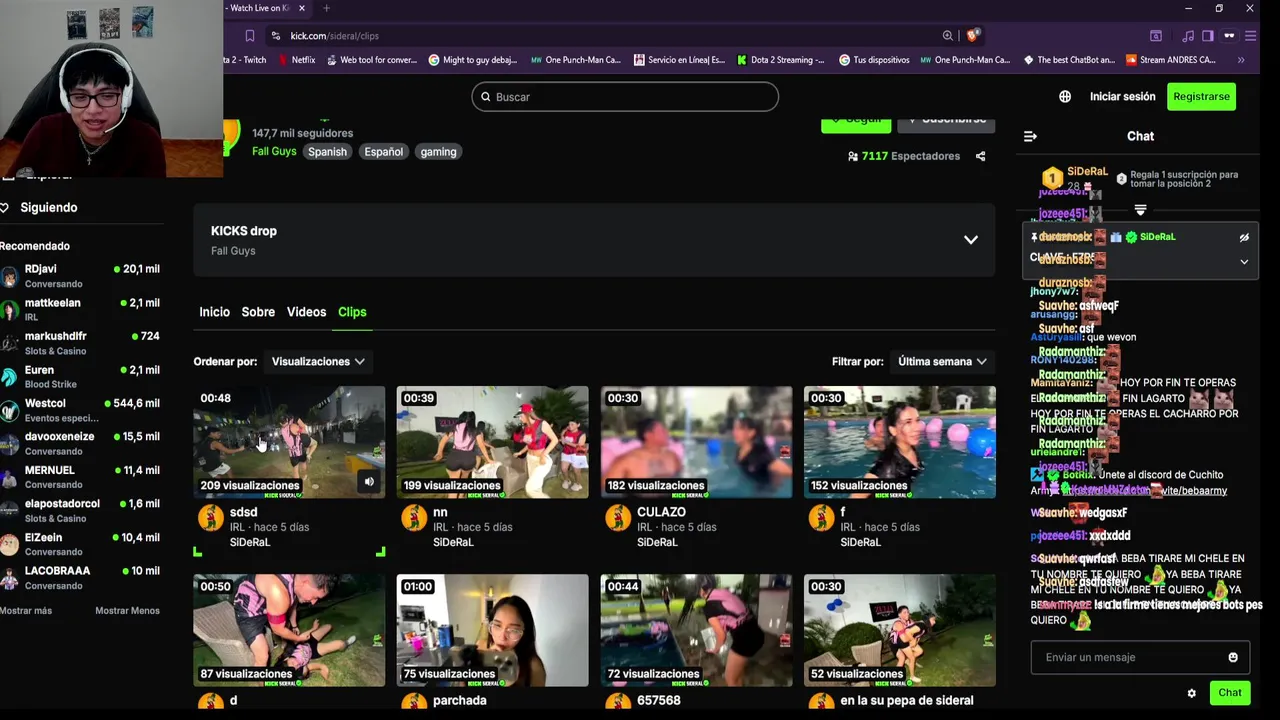Open the Fall Guys category link

274,152
